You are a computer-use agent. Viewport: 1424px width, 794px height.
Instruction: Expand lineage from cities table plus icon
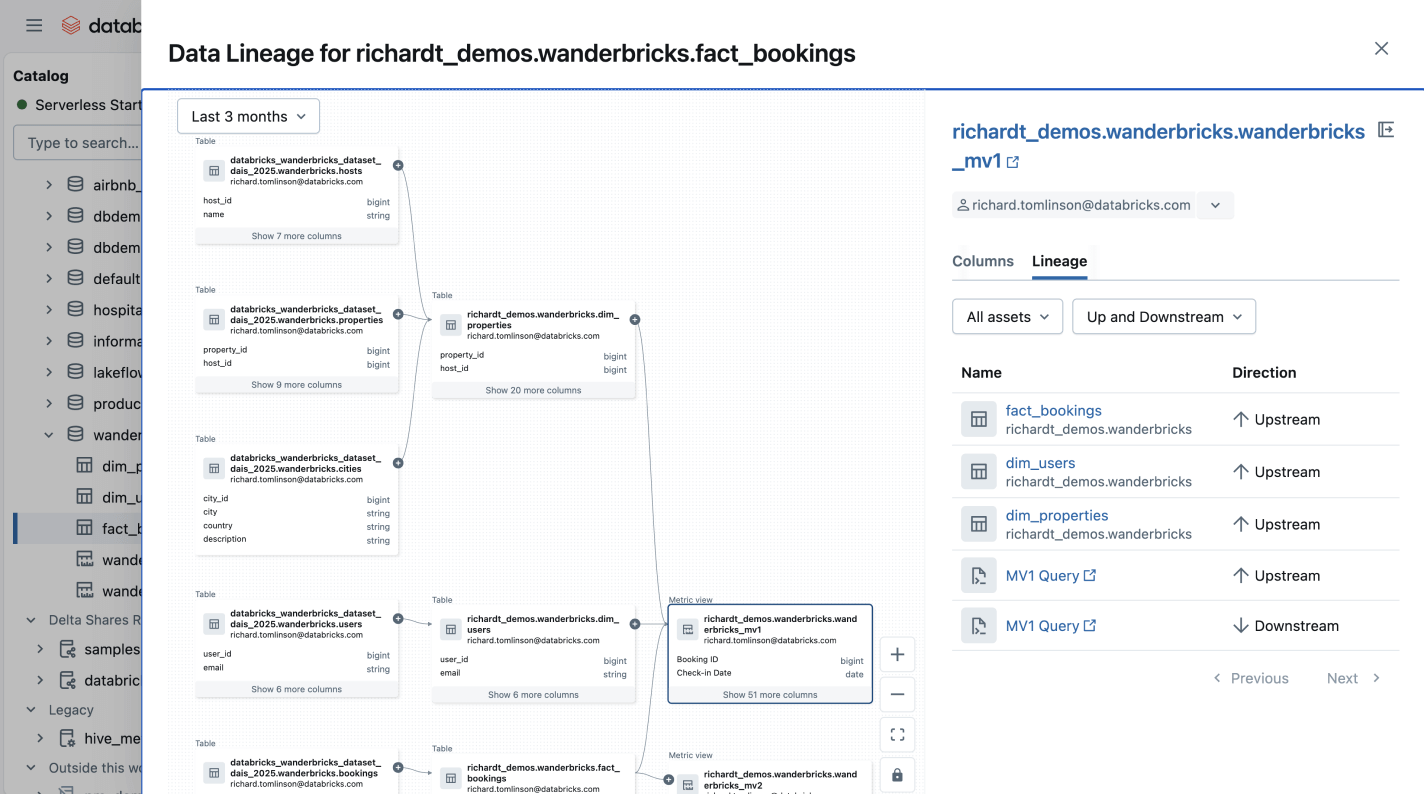click(x=398, y=463)
